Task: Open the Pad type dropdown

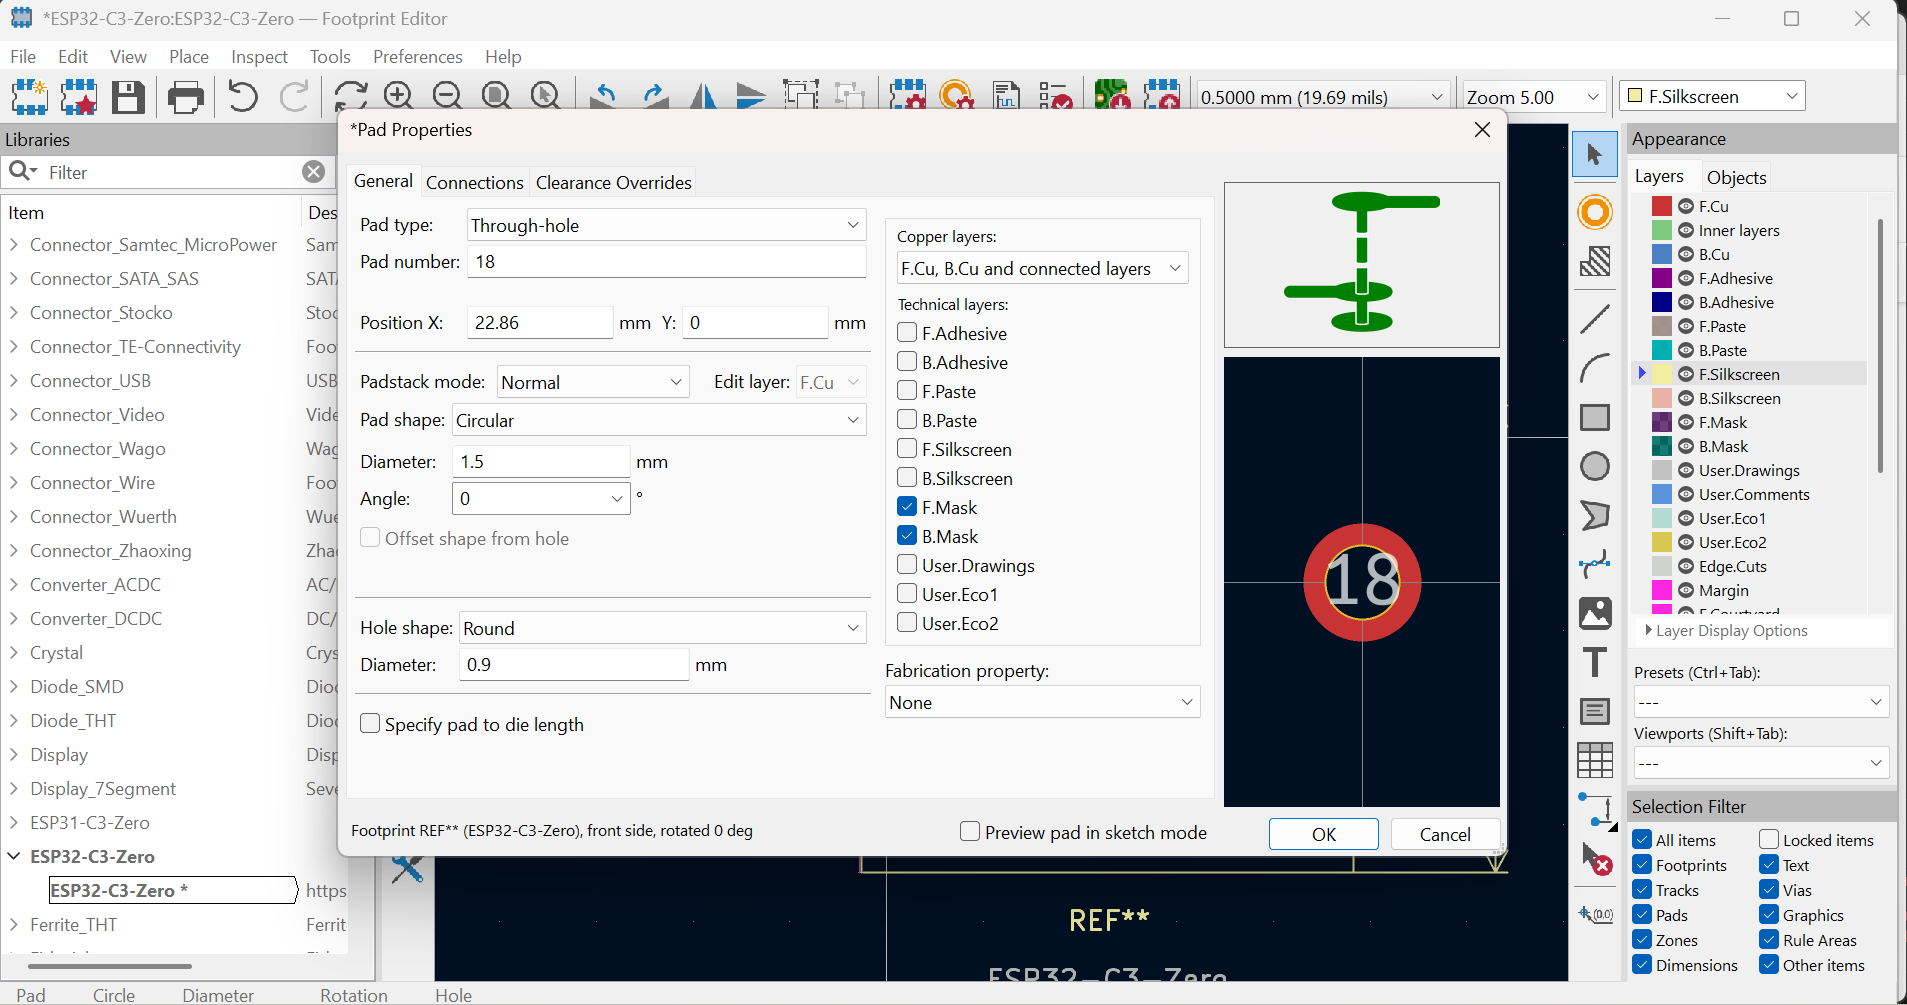Action: 666,225
